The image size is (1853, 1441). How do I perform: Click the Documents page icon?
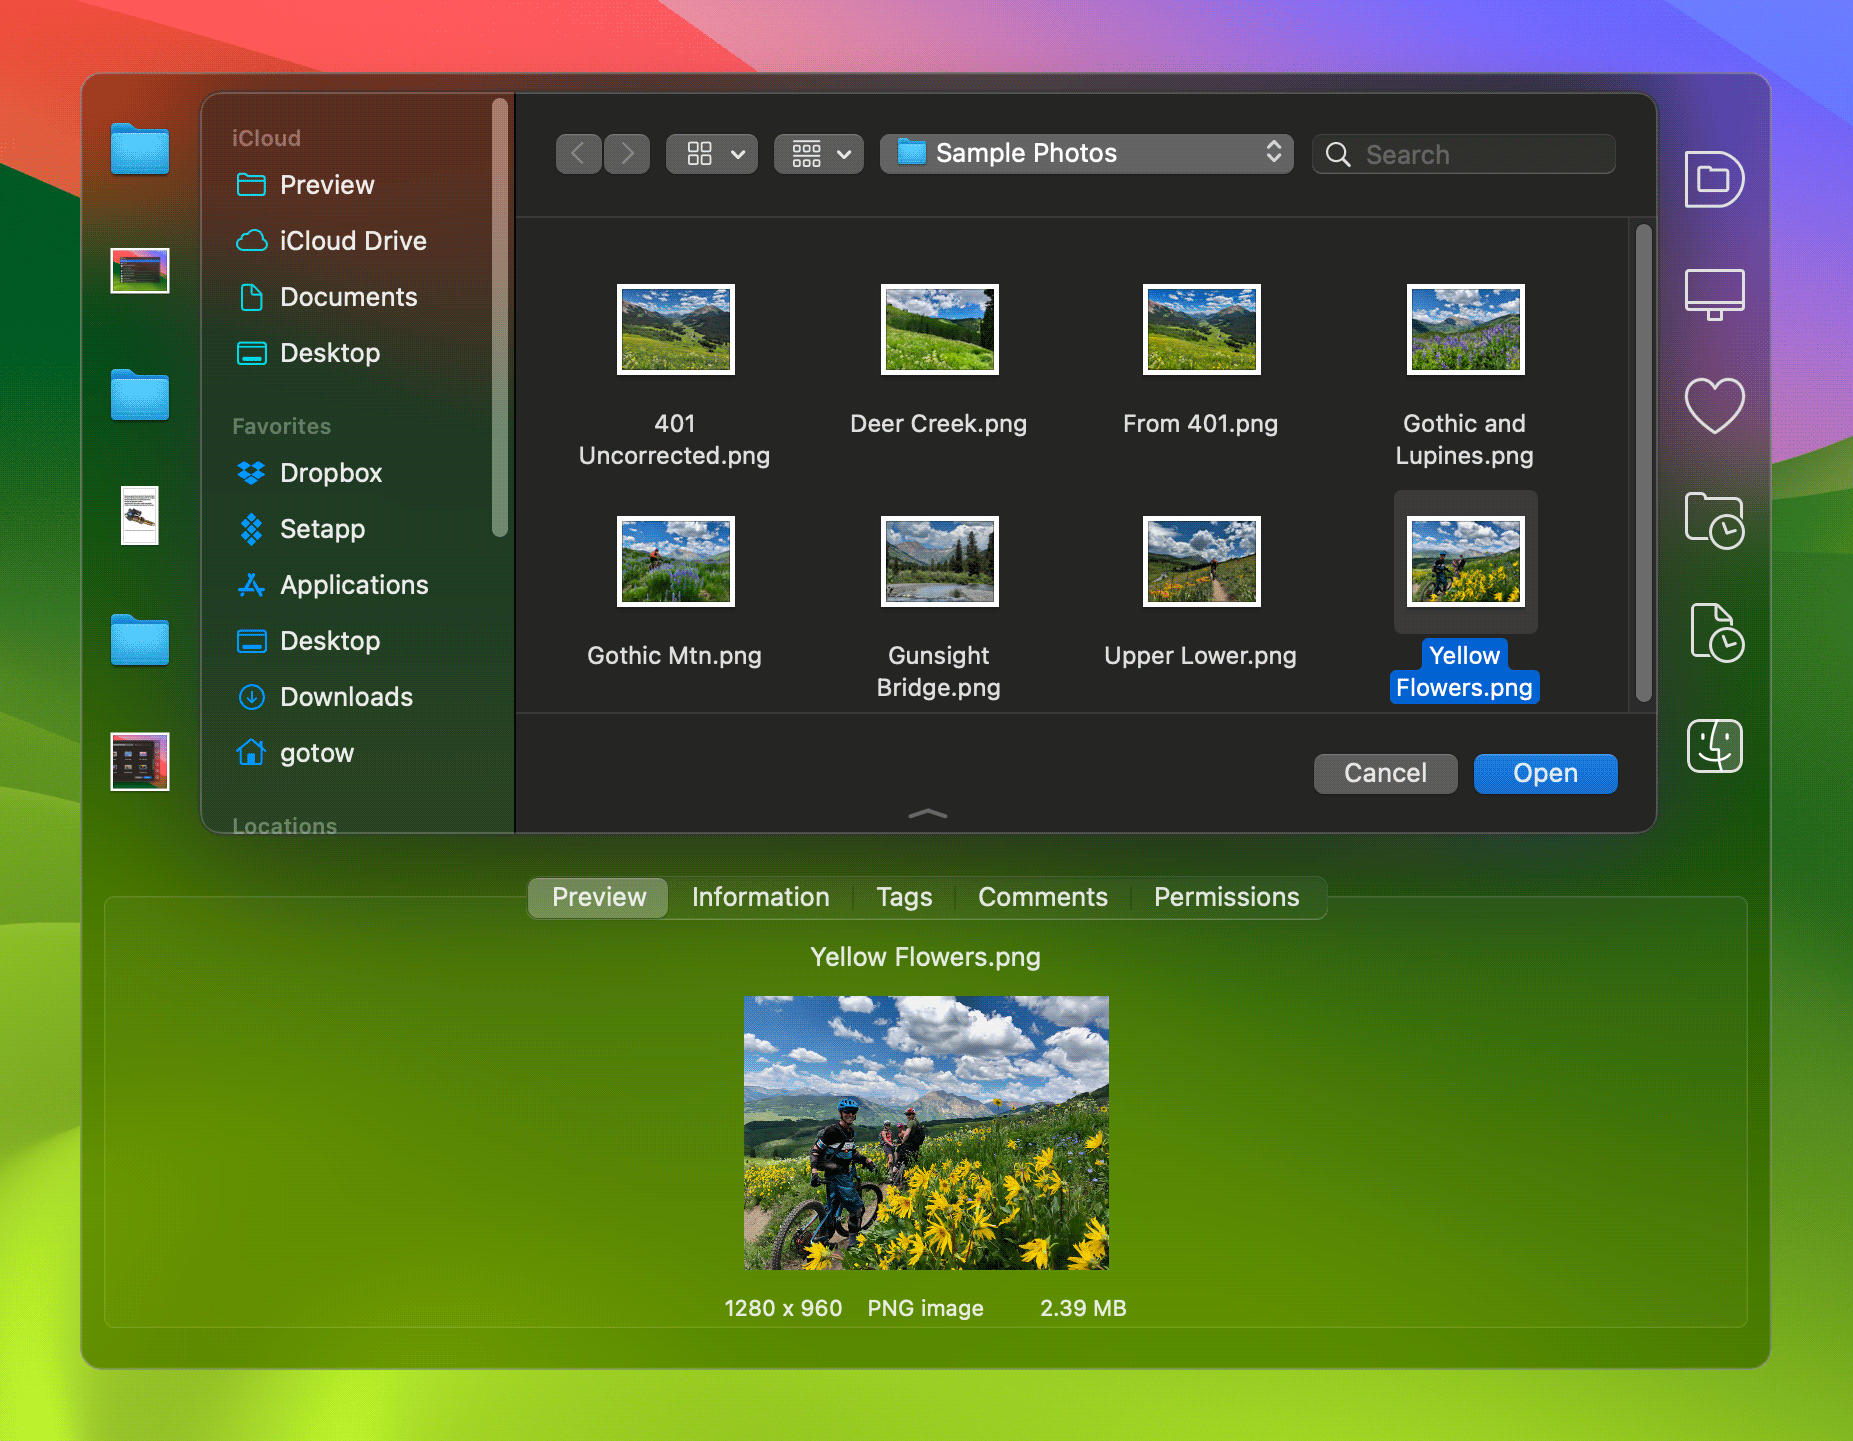pyautogui.click(x=252, y=297)
